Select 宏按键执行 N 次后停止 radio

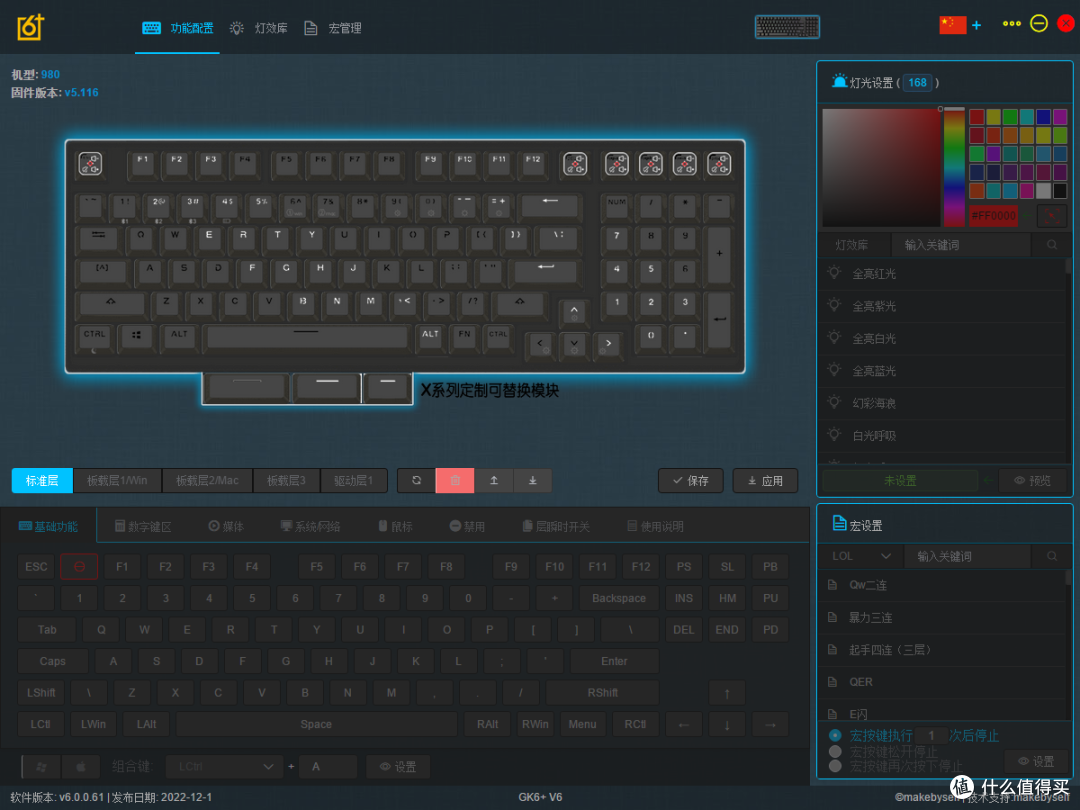click(835, 736)
